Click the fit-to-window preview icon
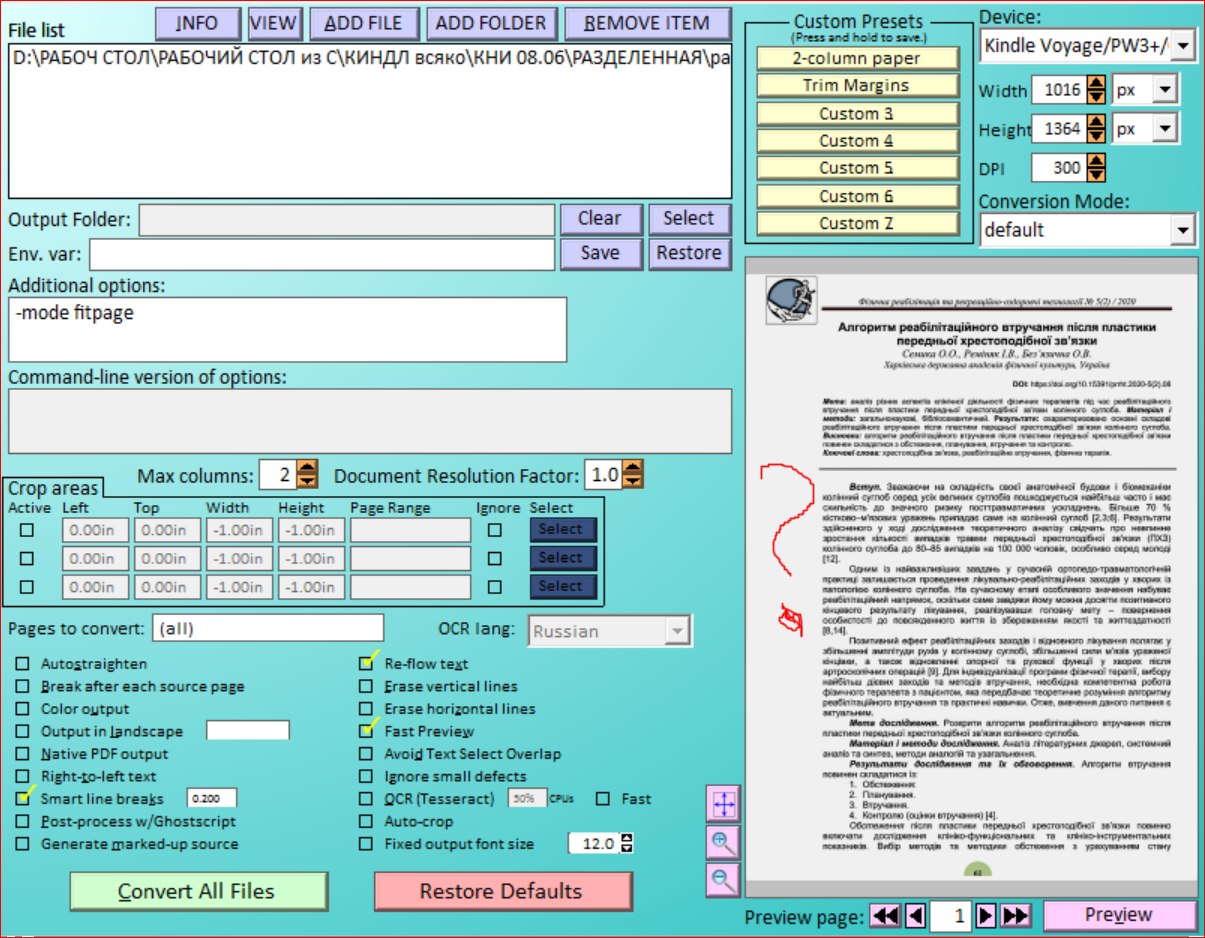1205x938 pixels. (722, 804)
